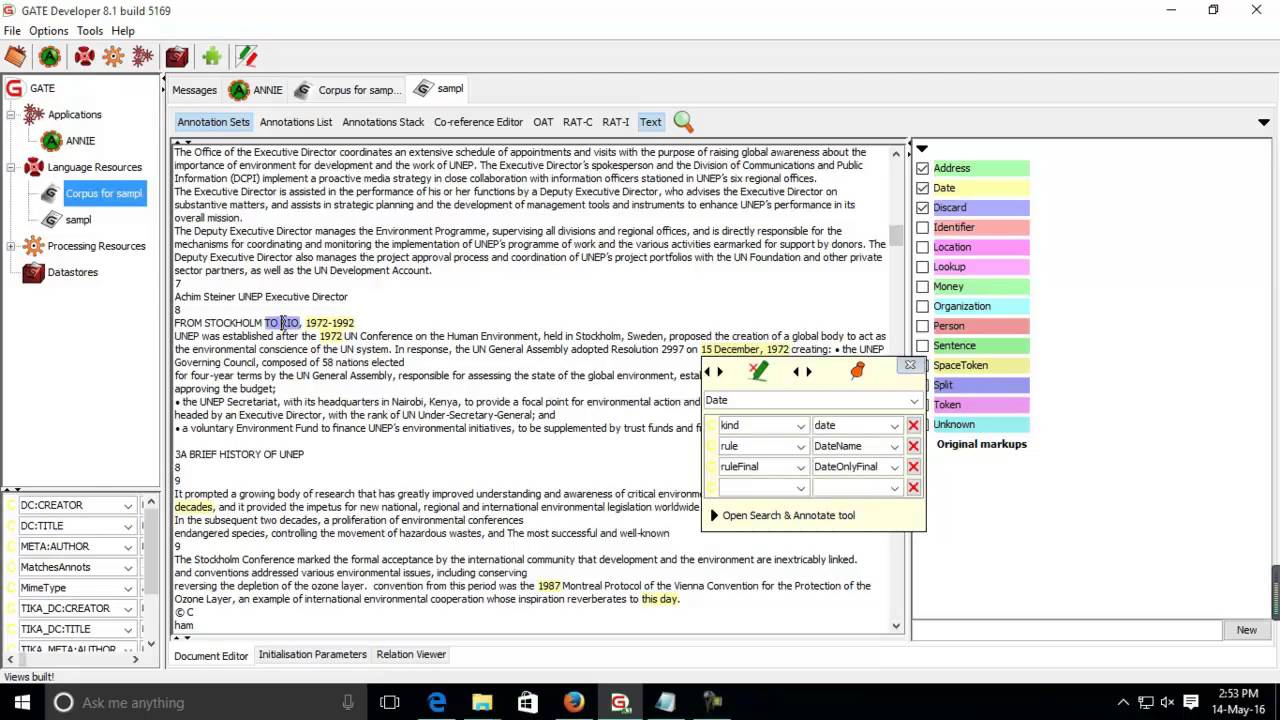
Task: Click the Co-reference Editor button
Action: (478, 122)
